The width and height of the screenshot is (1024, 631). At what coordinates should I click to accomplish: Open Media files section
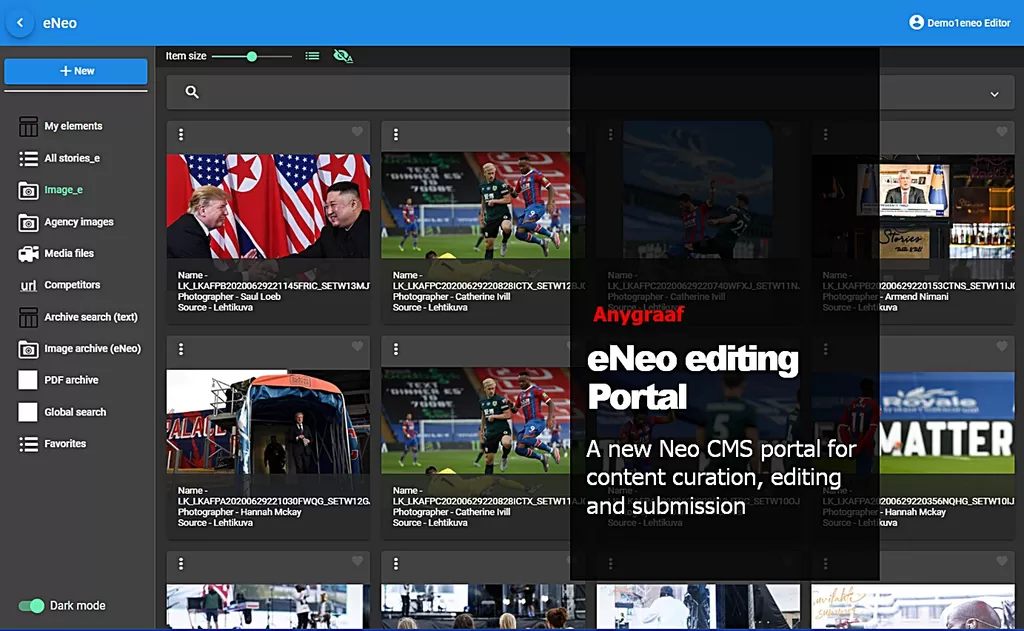pos(69,253)
